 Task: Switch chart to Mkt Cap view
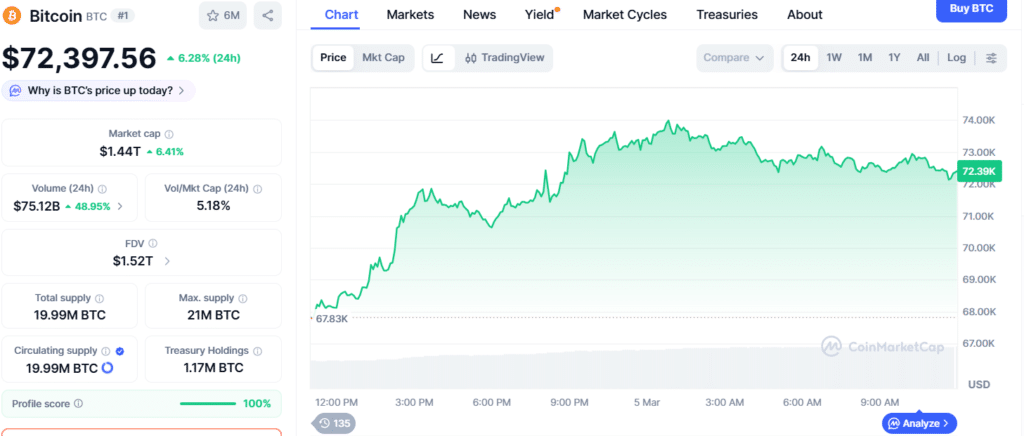[x=383, y=57]
